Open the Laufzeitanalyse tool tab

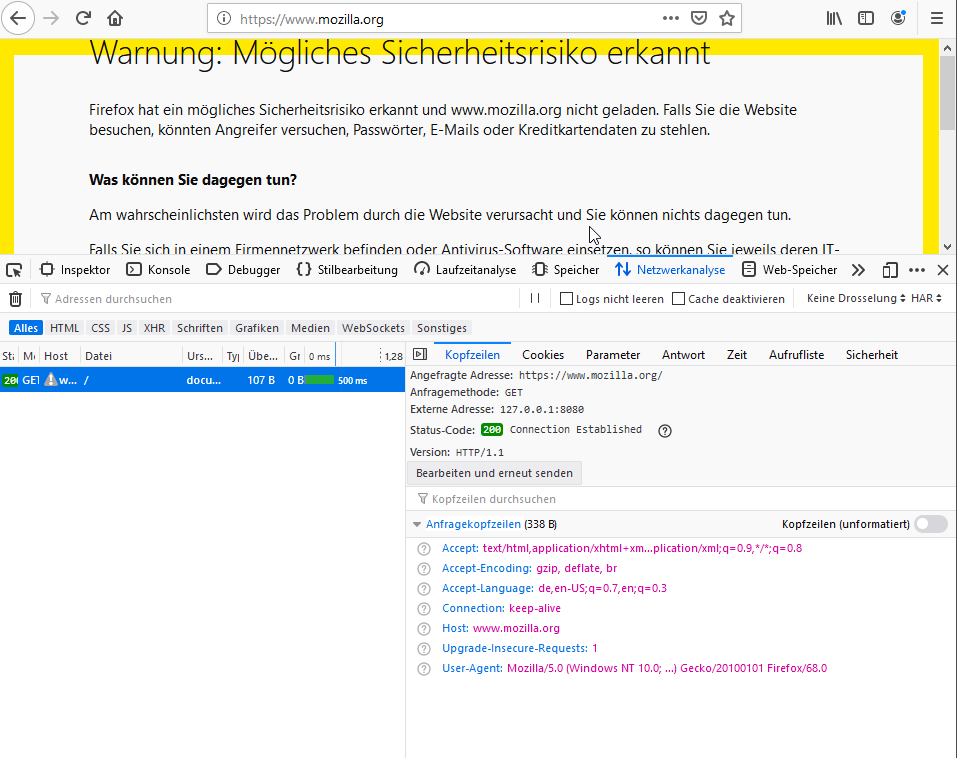tap(464, 270)
